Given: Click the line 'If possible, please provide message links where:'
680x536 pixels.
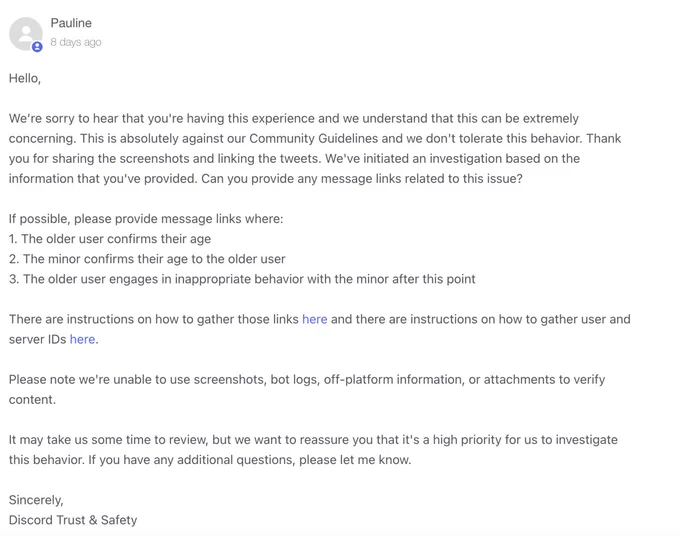Looking at the screenshot, I should point(146,219).
